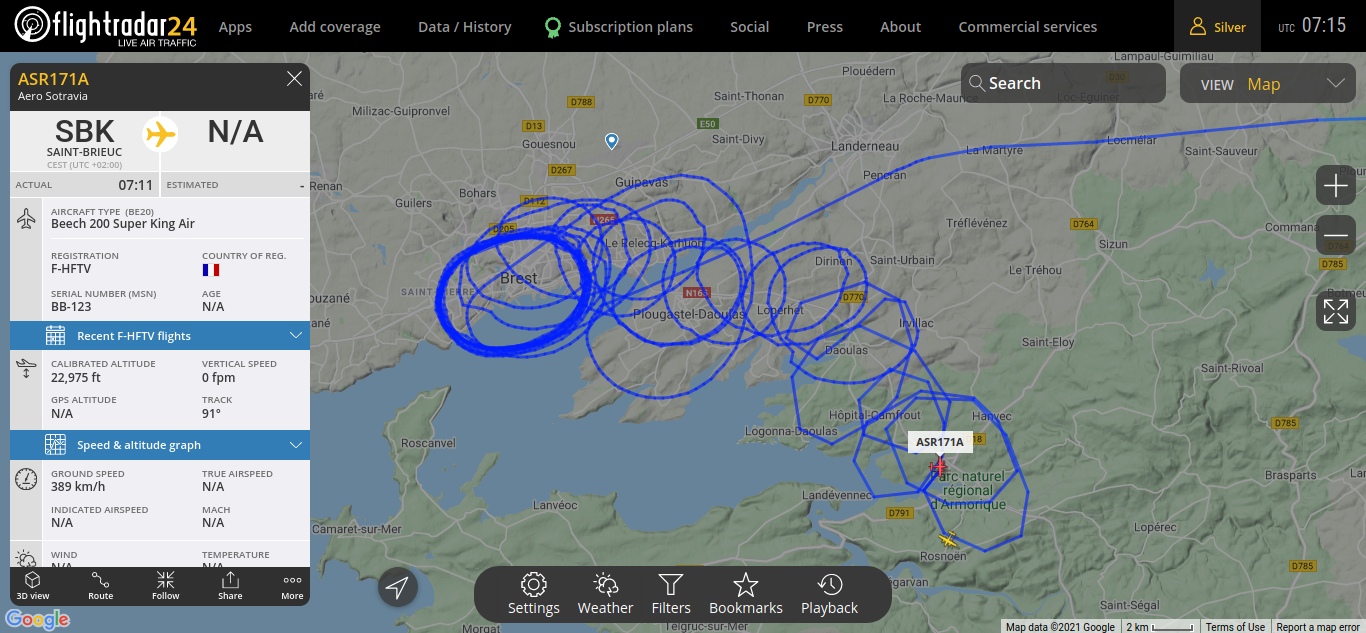Image resolution: width=1366 pixels, height=633 pixels.
Task: Share this flight
Action: [230, 586]
